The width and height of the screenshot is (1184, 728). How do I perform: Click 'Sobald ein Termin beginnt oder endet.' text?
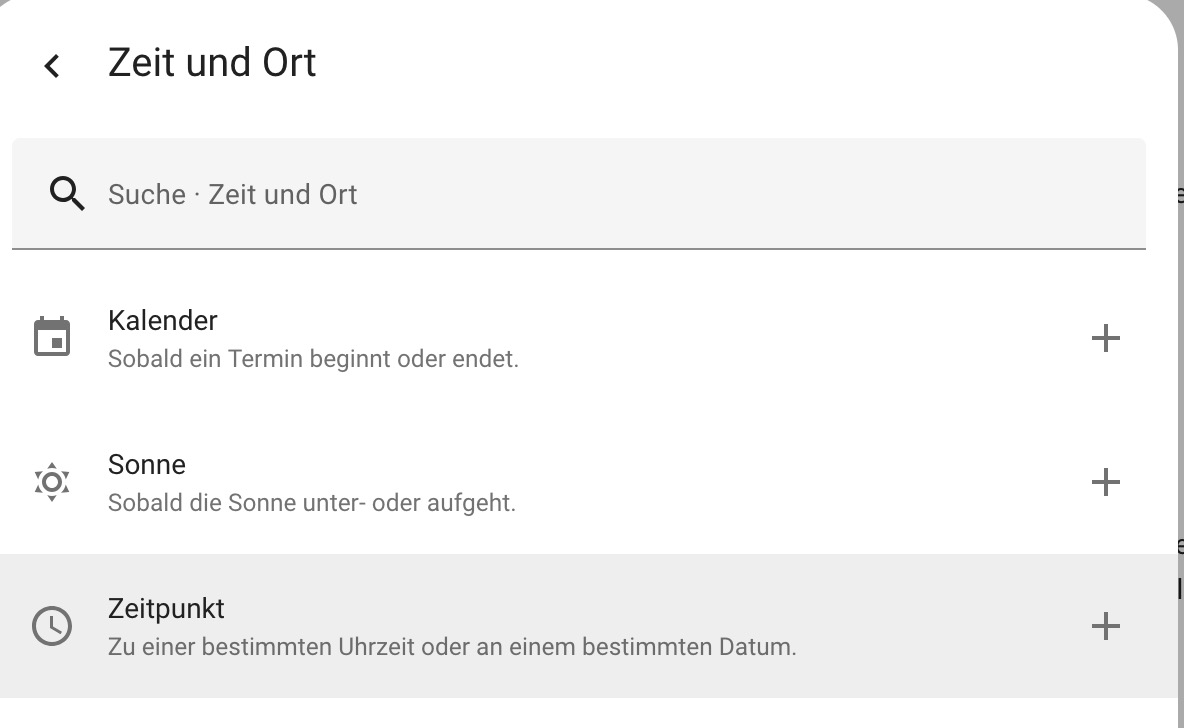313,358
